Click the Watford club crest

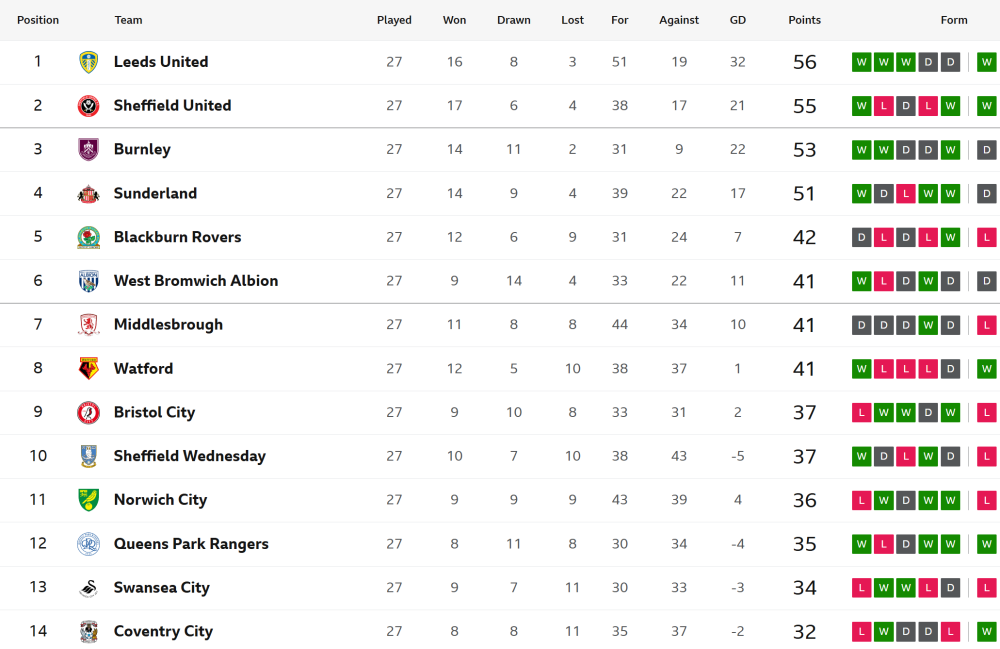89,368
